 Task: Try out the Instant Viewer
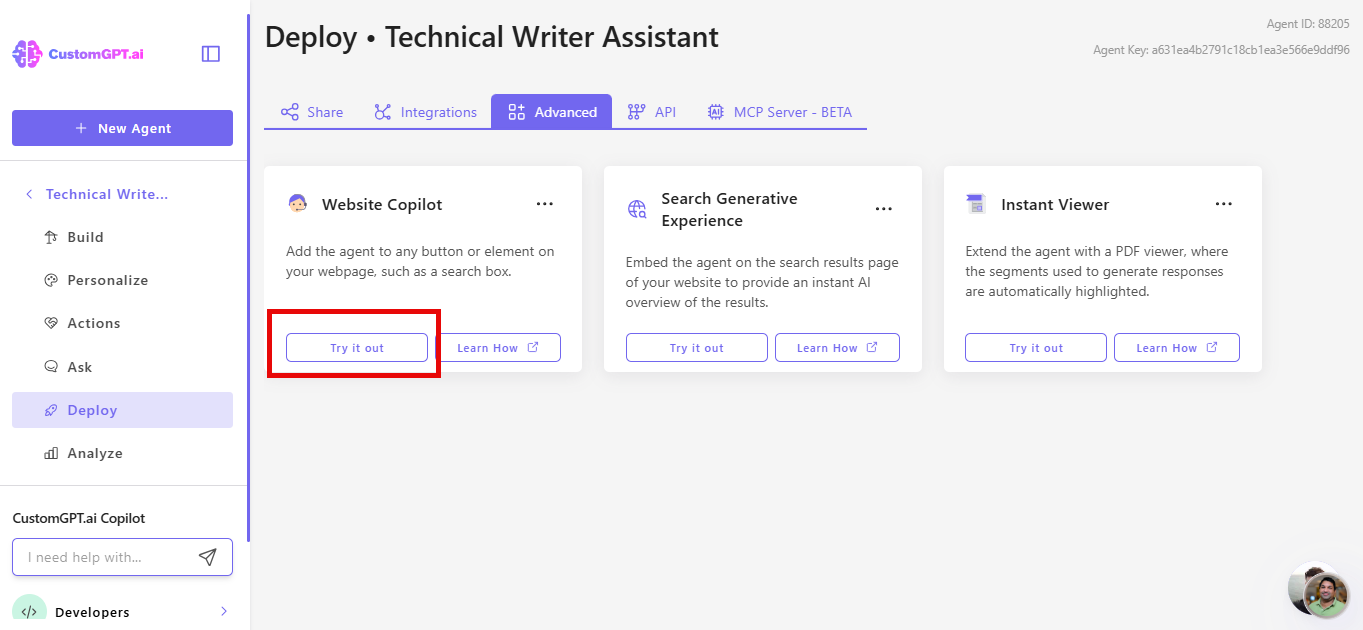click(x=1036, y=348)
